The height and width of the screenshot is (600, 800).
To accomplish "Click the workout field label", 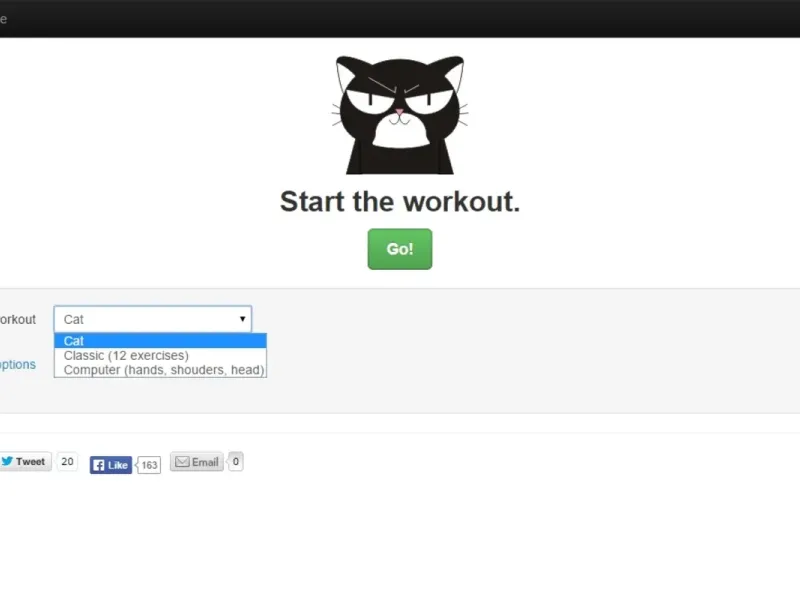I will 18,319.
